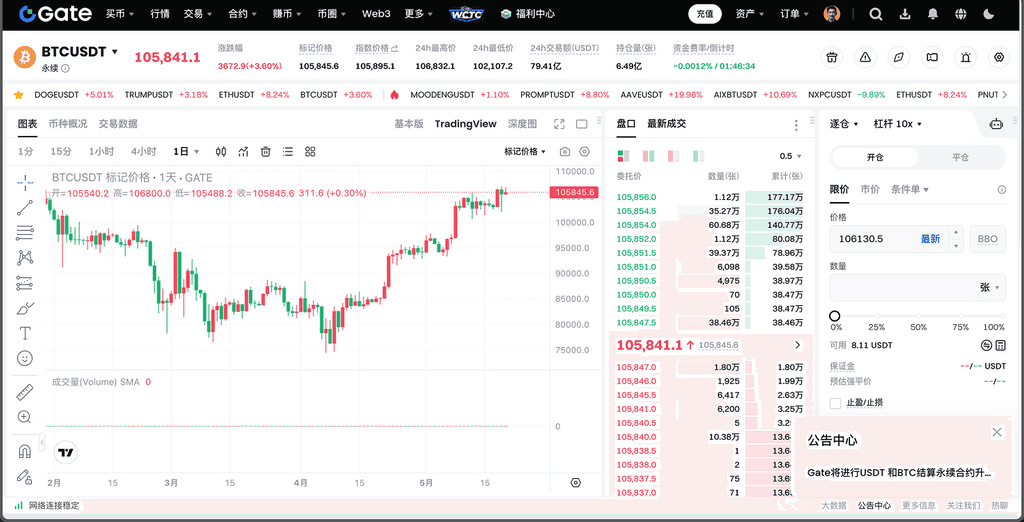Expand the 杠杆 10x leverage dropdown
Screen dimensions: 1024x522
[897, 124]
